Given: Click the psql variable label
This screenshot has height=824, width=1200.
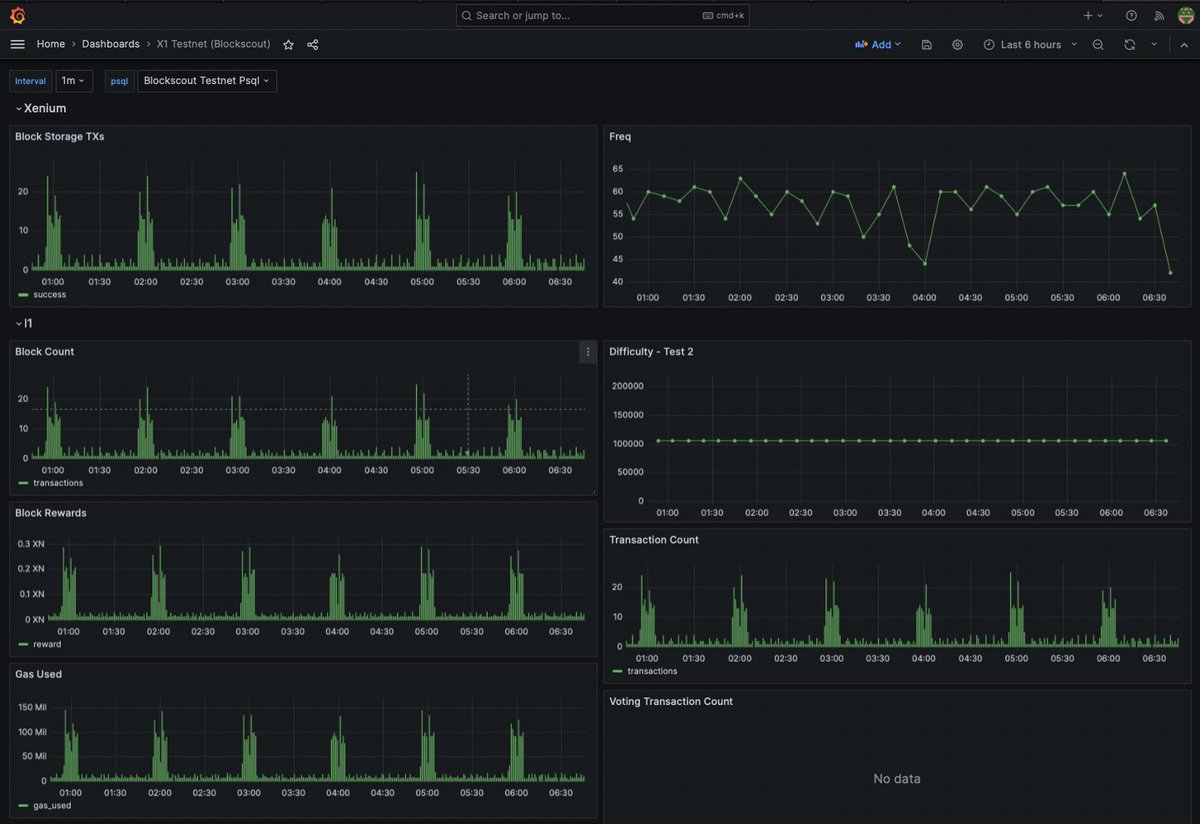Looking at the screenshot, I should pyautogui.click(x=119, y=81).
